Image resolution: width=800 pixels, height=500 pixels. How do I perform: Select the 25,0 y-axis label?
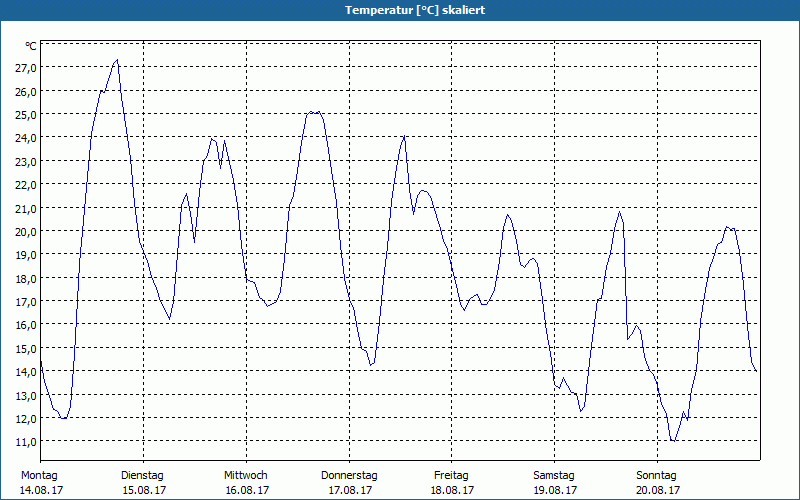point(26,114)
